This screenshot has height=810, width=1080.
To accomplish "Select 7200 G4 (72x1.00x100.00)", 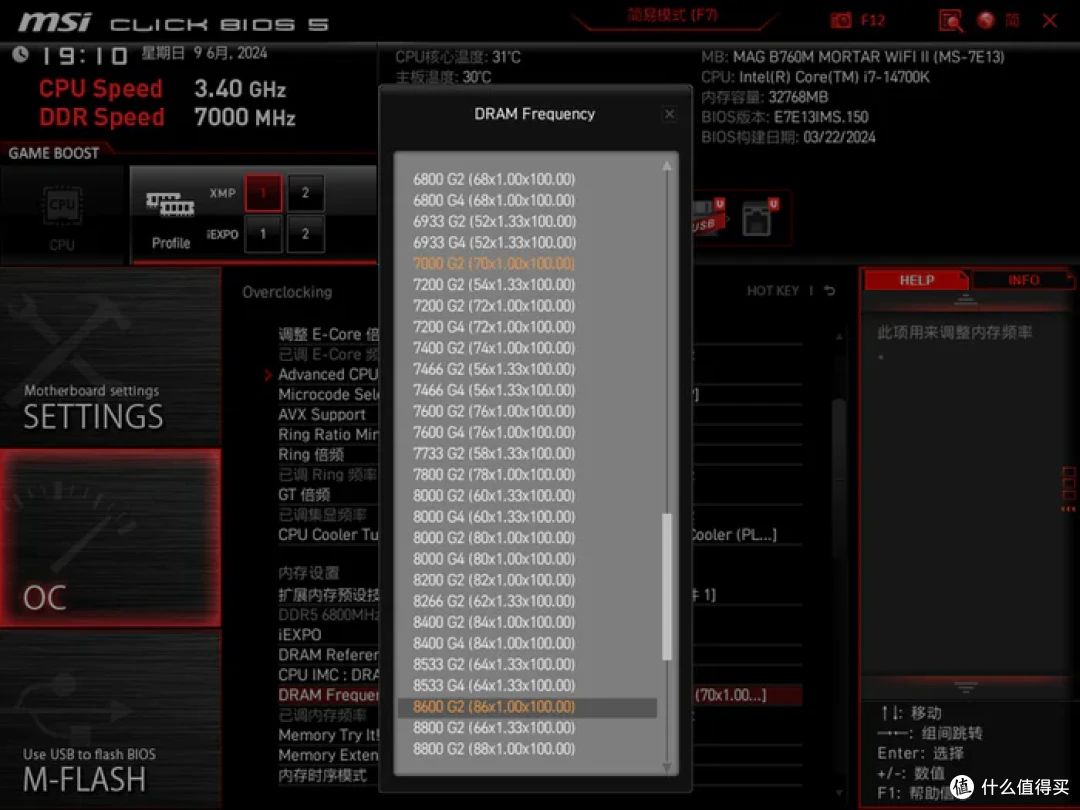I will [x=493, y=327].
